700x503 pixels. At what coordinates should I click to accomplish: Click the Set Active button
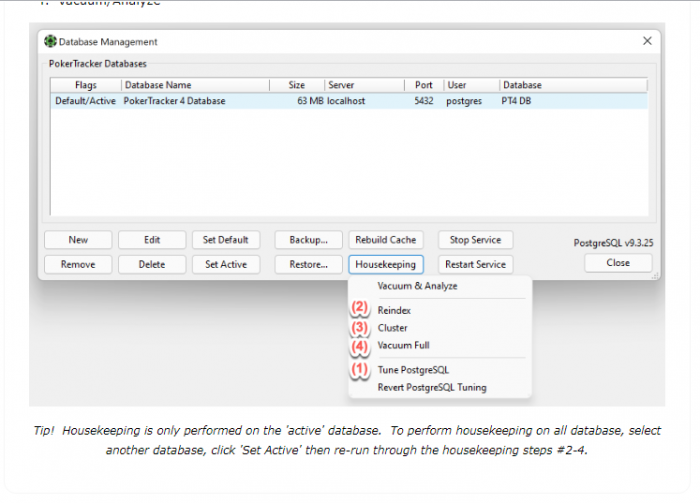225,264
